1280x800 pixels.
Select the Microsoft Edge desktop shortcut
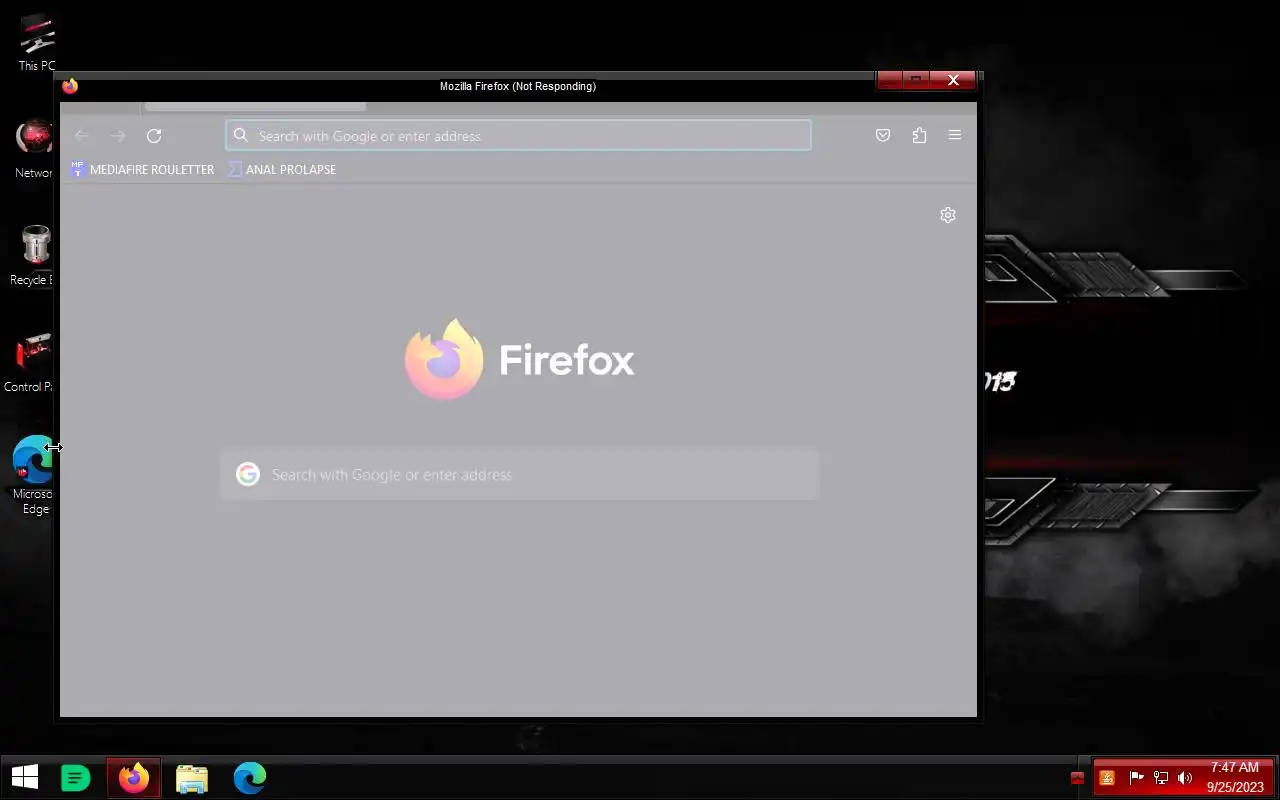pyautogui.click(x=34, y=475)
